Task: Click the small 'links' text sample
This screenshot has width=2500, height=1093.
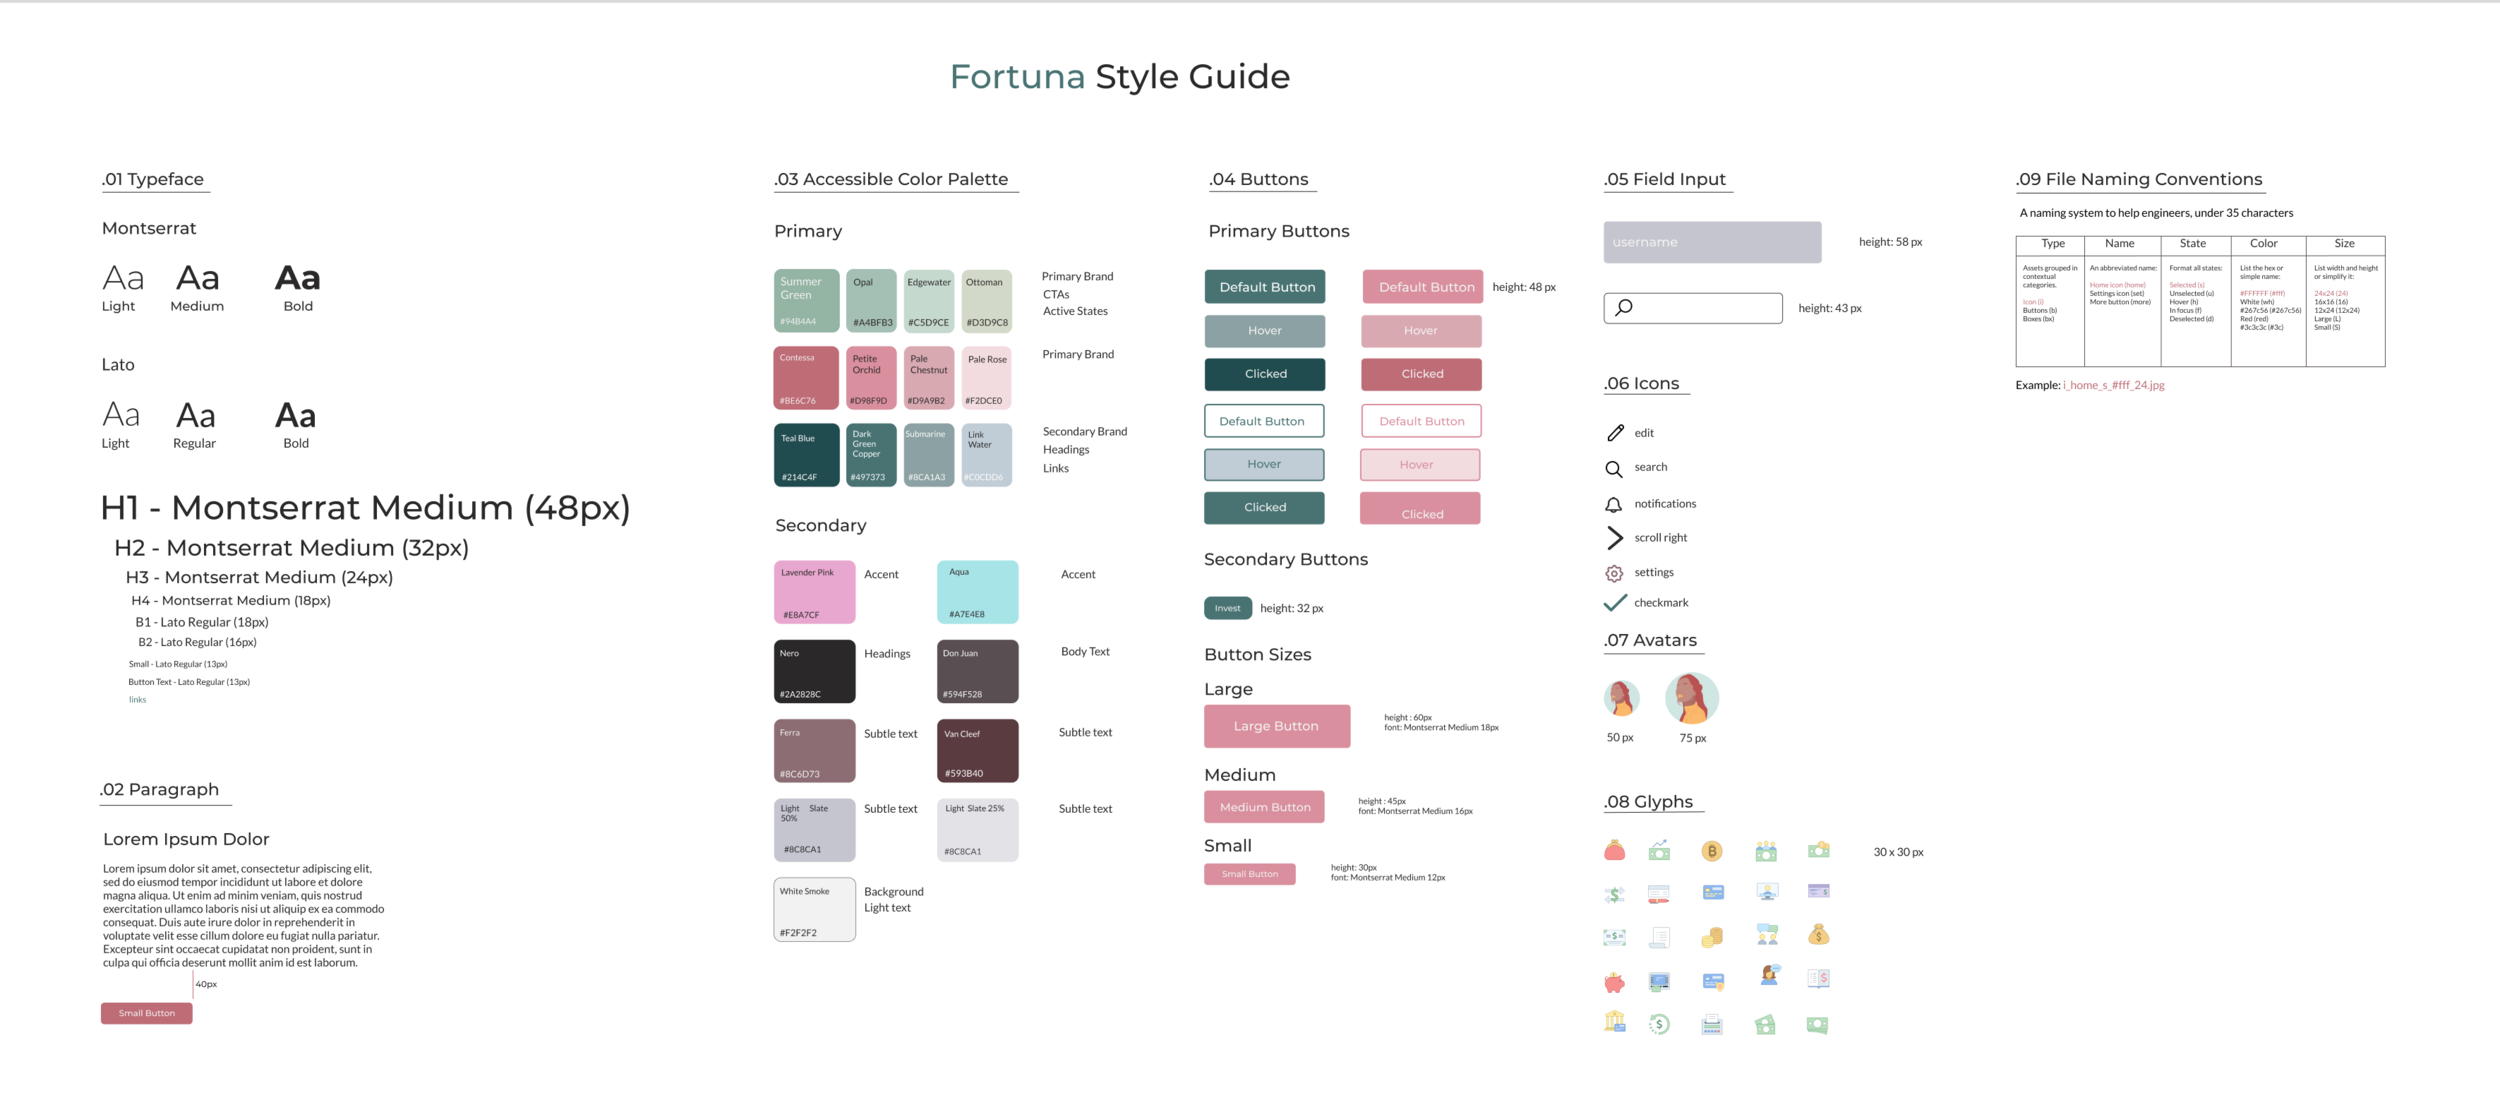Action: point(138,700)
